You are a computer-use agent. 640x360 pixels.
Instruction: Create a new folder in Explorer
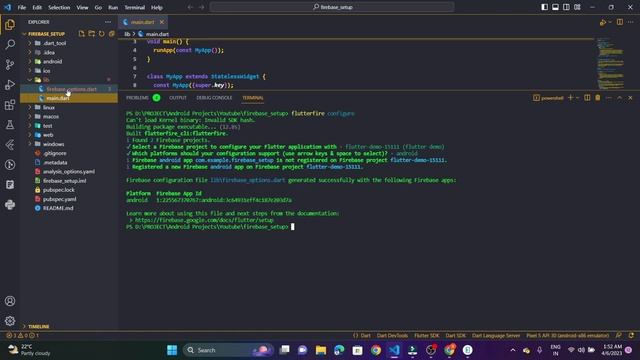pyautogui.click(x=91, y=34)
